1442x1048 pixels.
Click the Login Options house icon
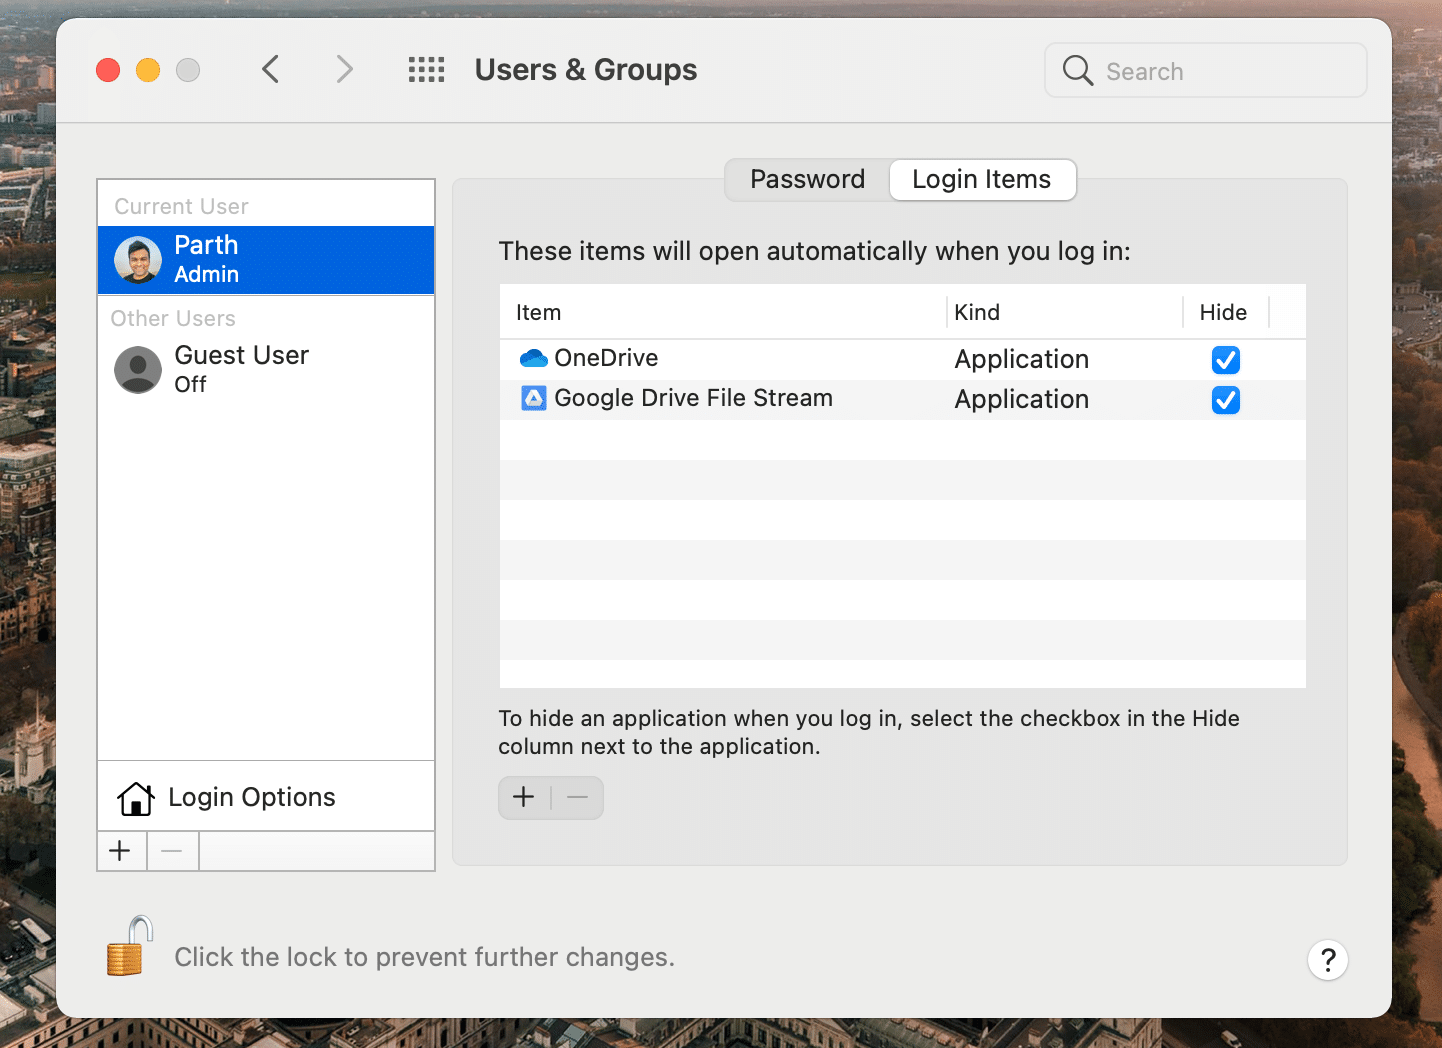[136, 798]
